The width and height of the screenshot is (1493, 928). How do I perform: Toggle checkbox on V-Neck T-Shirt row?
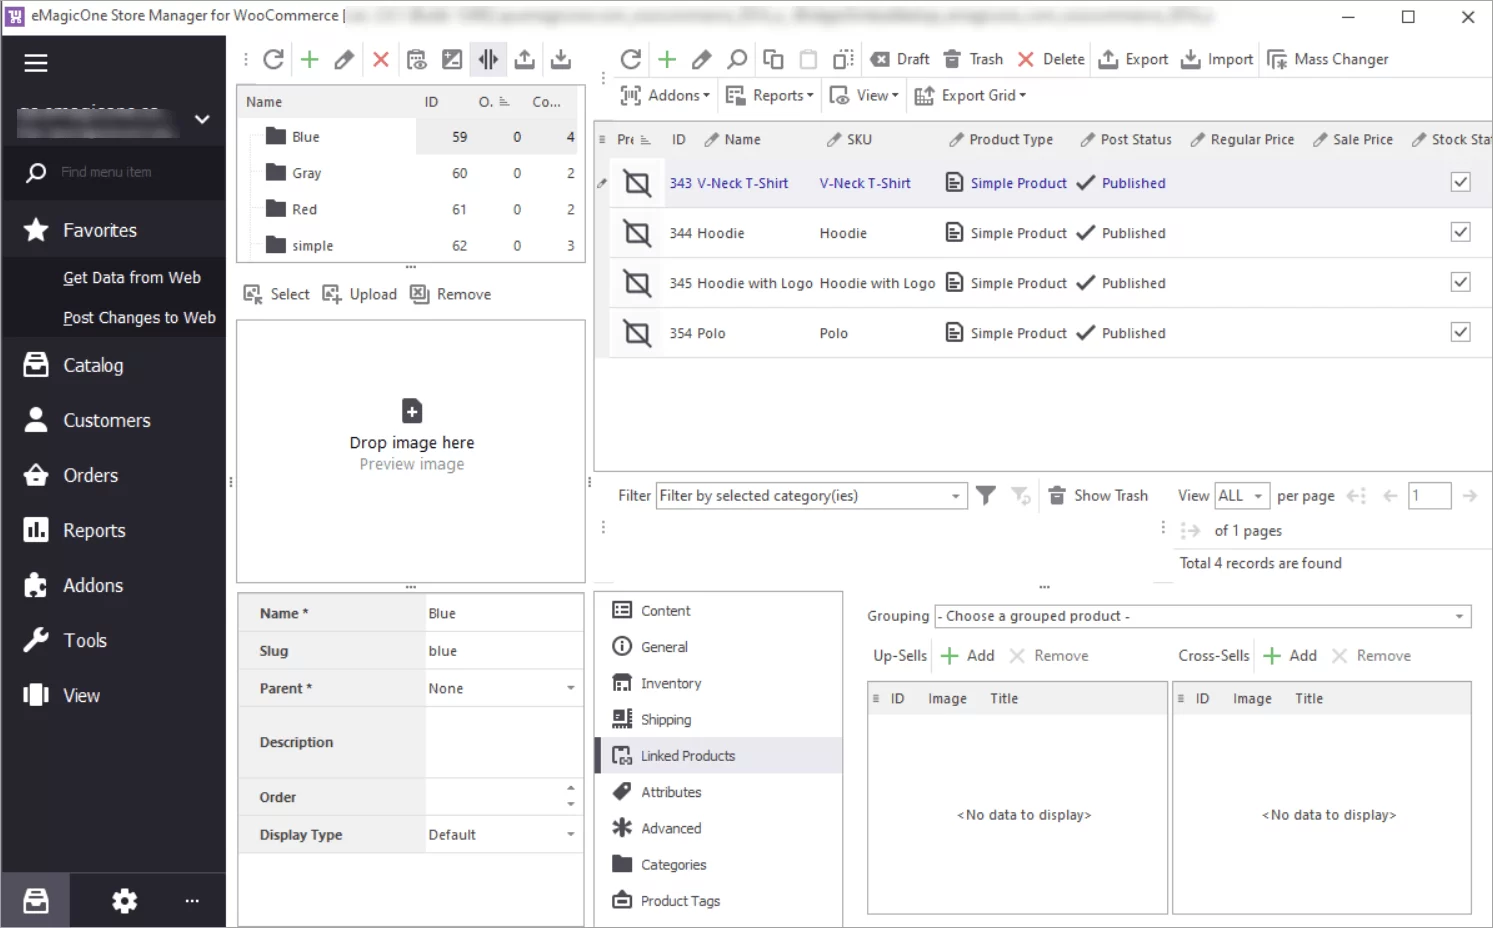(1460, 182)
